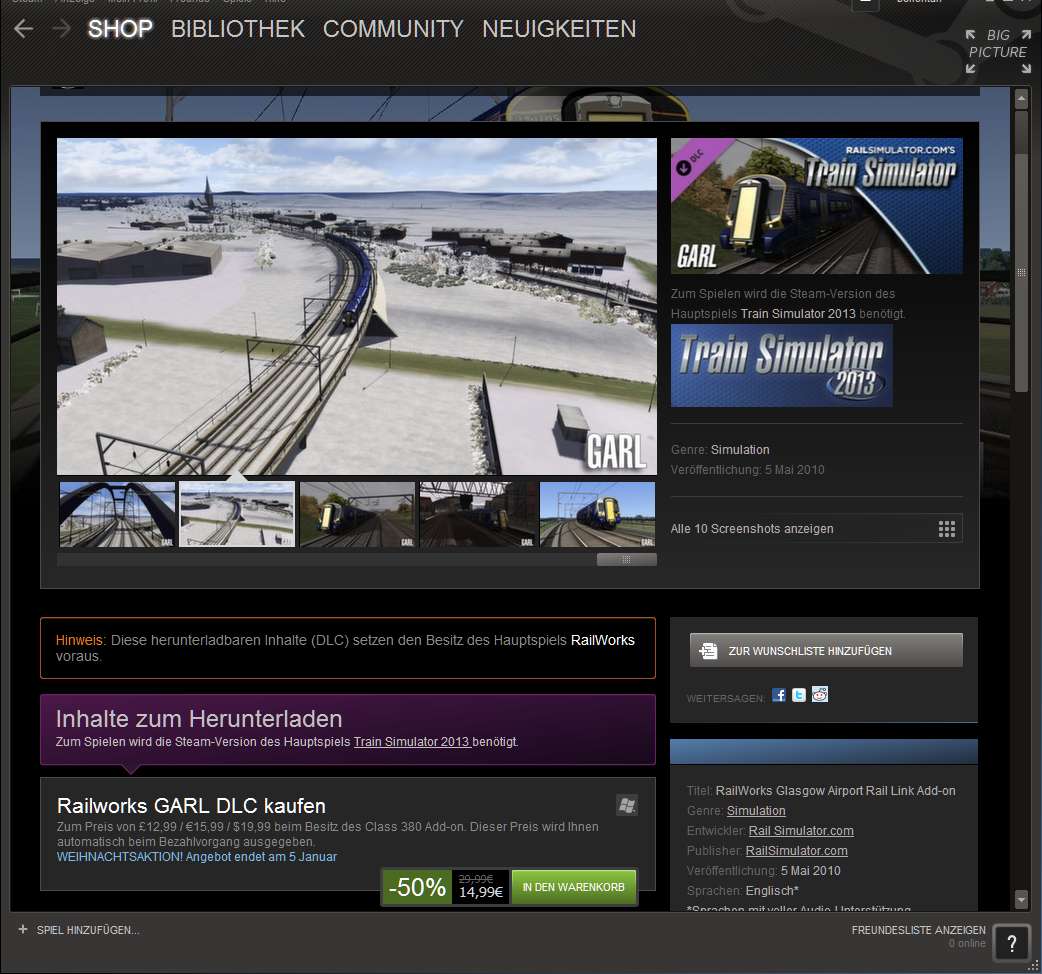Open the Train Simulator 2013 banner
The height and width of the screenshot is (974, 1042).
pyautogui.click(x=782, y=365)
